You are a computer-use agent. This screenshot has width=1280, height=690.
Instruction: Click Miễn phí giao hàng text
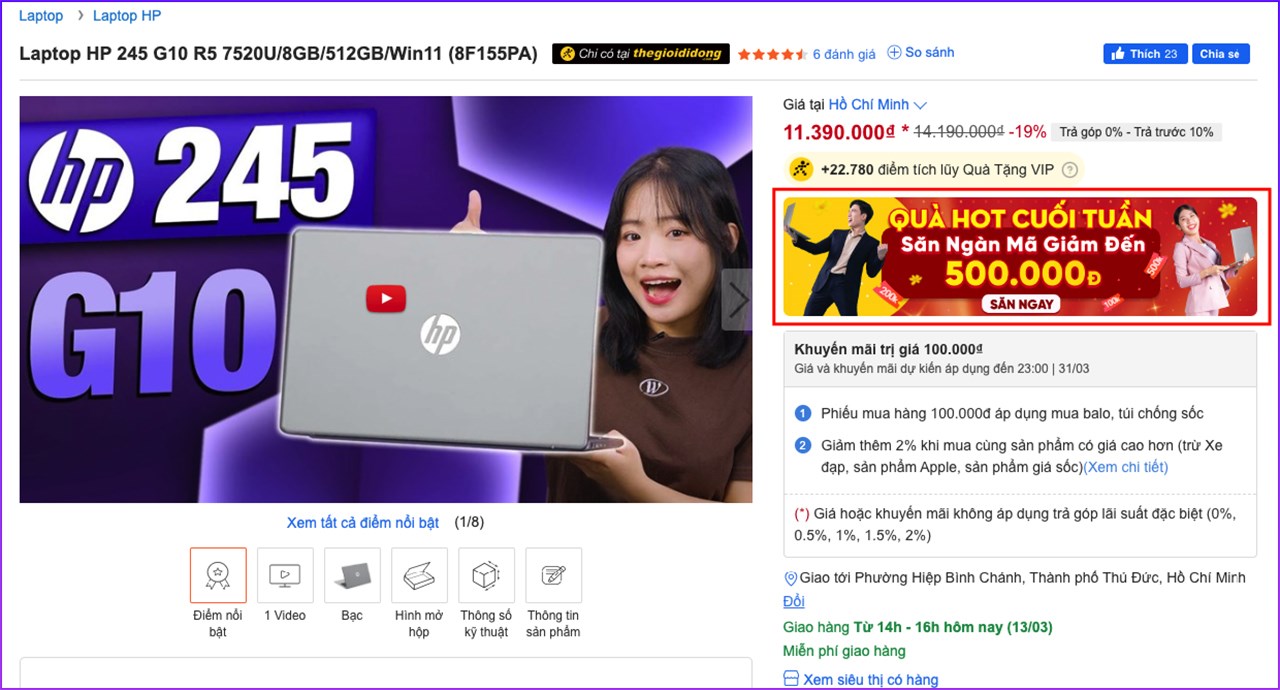844,651
